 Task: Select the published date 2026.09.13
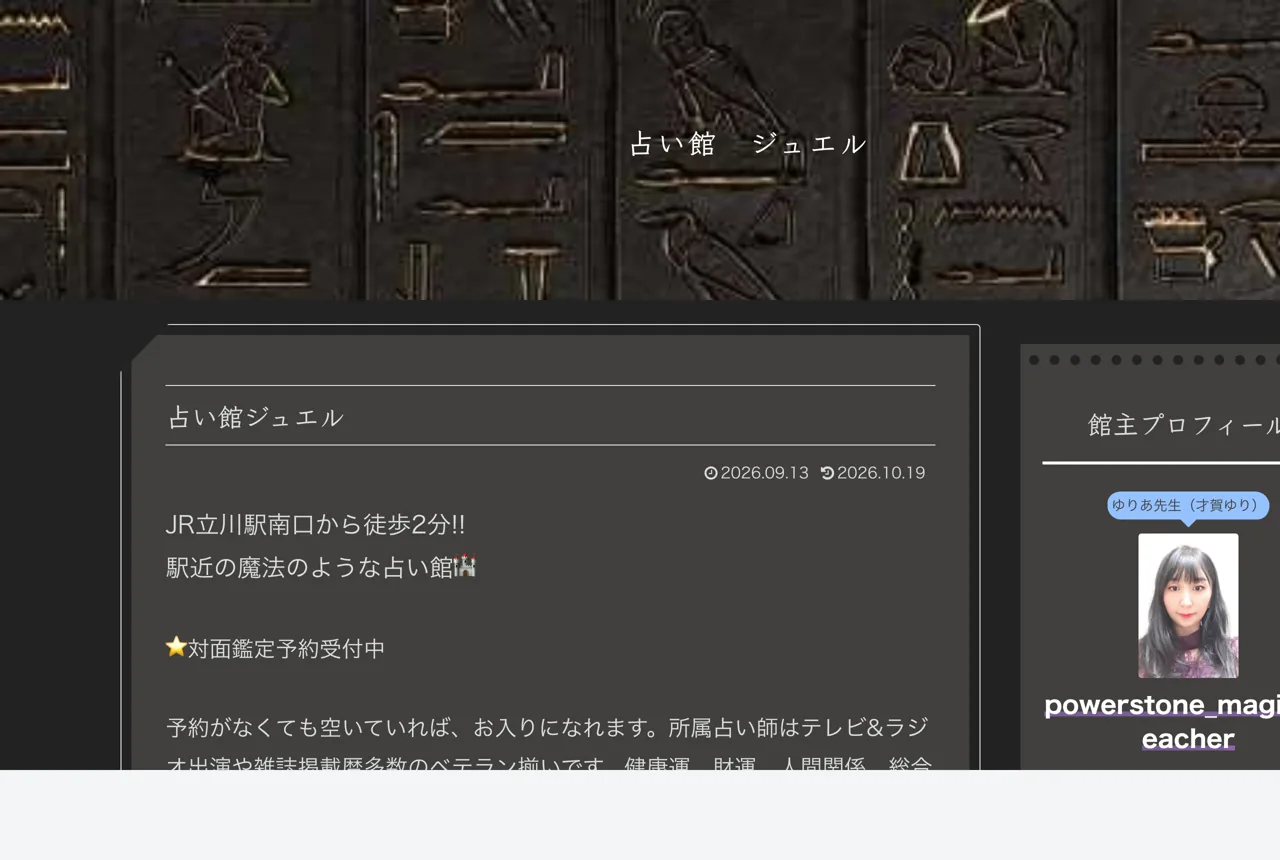pos(764,473)
